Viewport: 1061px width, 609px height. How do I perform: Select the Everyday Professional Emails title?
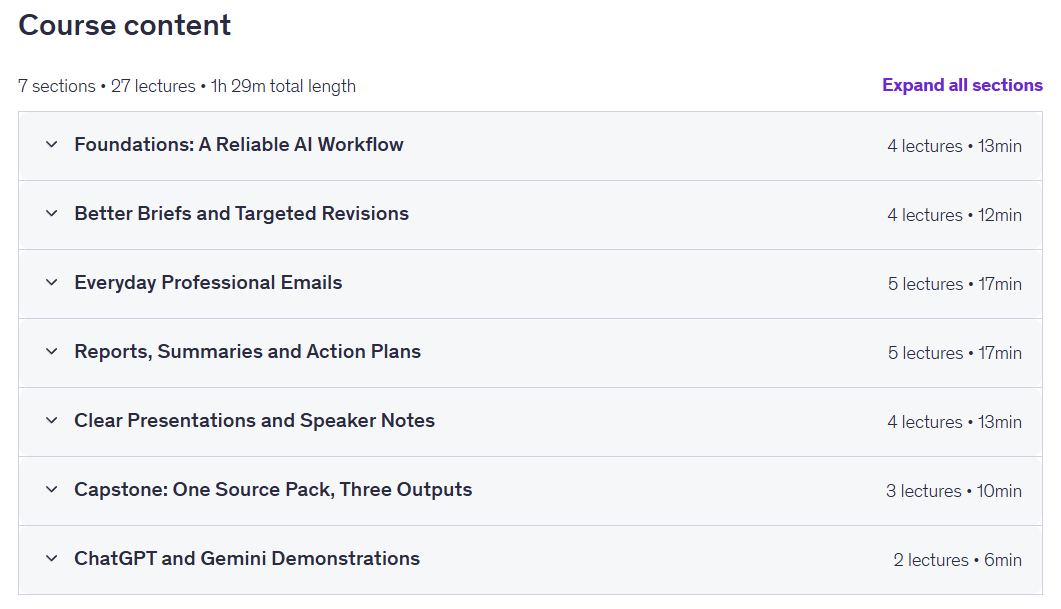pyautogui.click(x=208, y=283)
